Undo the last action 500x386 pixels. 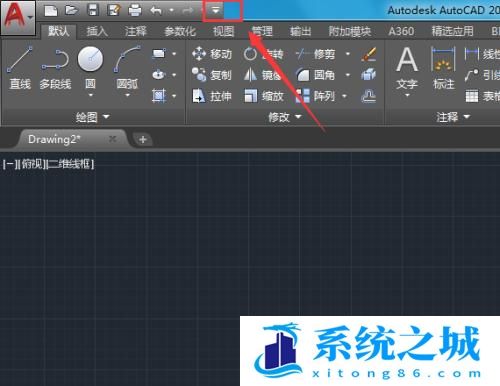point(156,11)
